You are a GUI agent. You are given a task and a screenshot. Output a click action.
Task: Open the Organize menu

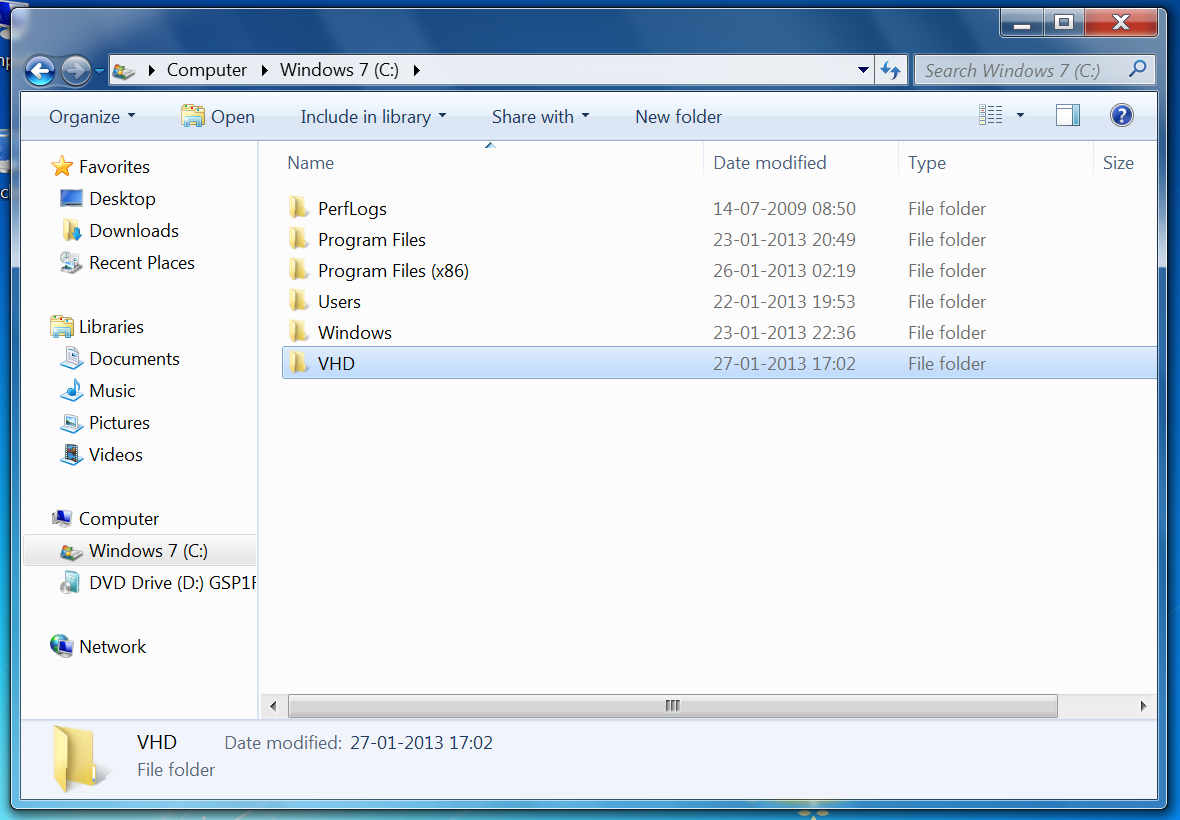click(x=92, y=117)
